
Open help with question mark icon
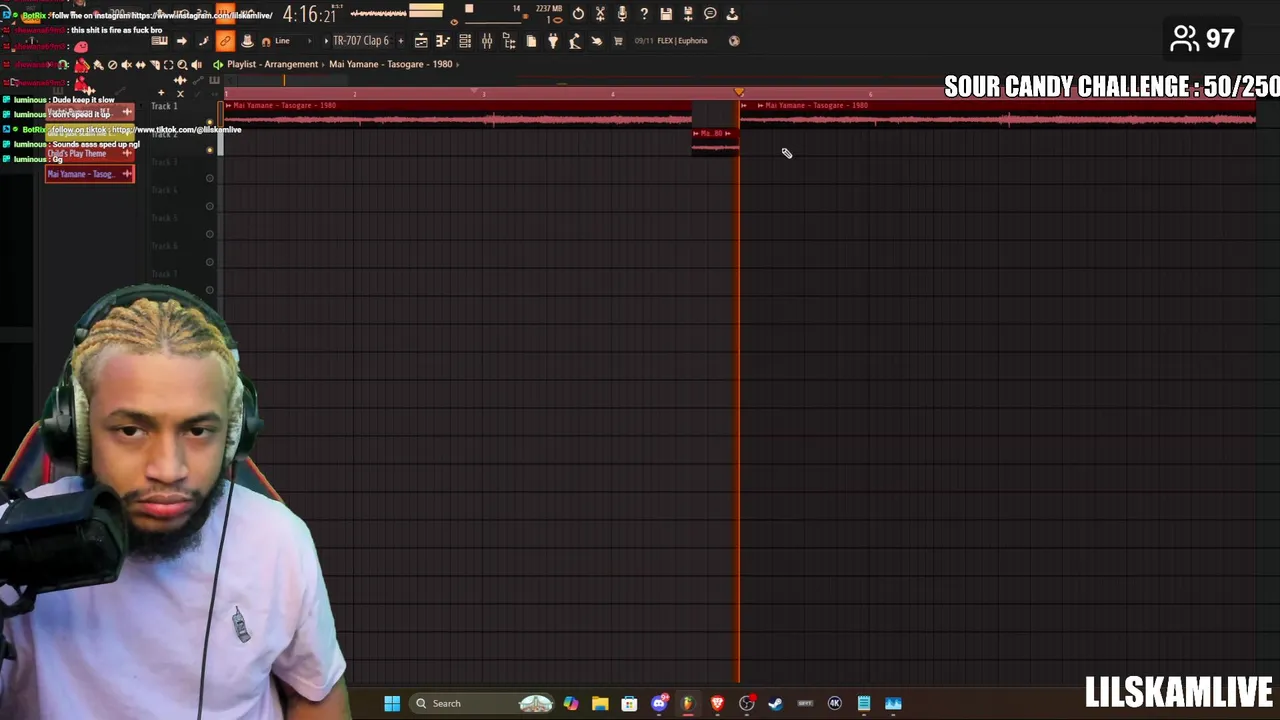(x=644, y=13)
